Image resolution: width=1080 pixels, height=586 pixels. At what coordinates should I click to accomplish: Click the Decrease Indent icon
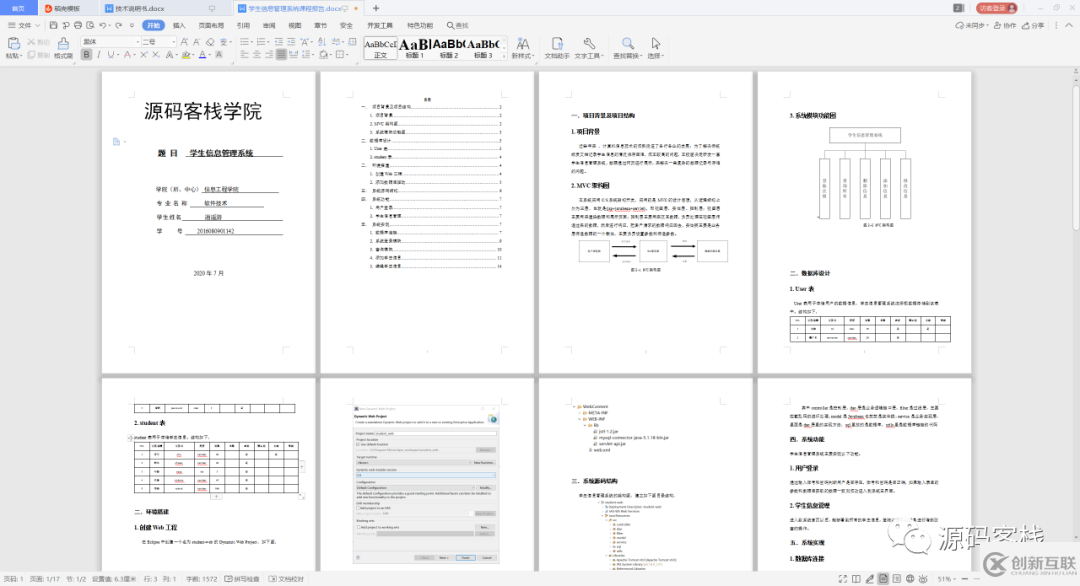tap(279, 41)
